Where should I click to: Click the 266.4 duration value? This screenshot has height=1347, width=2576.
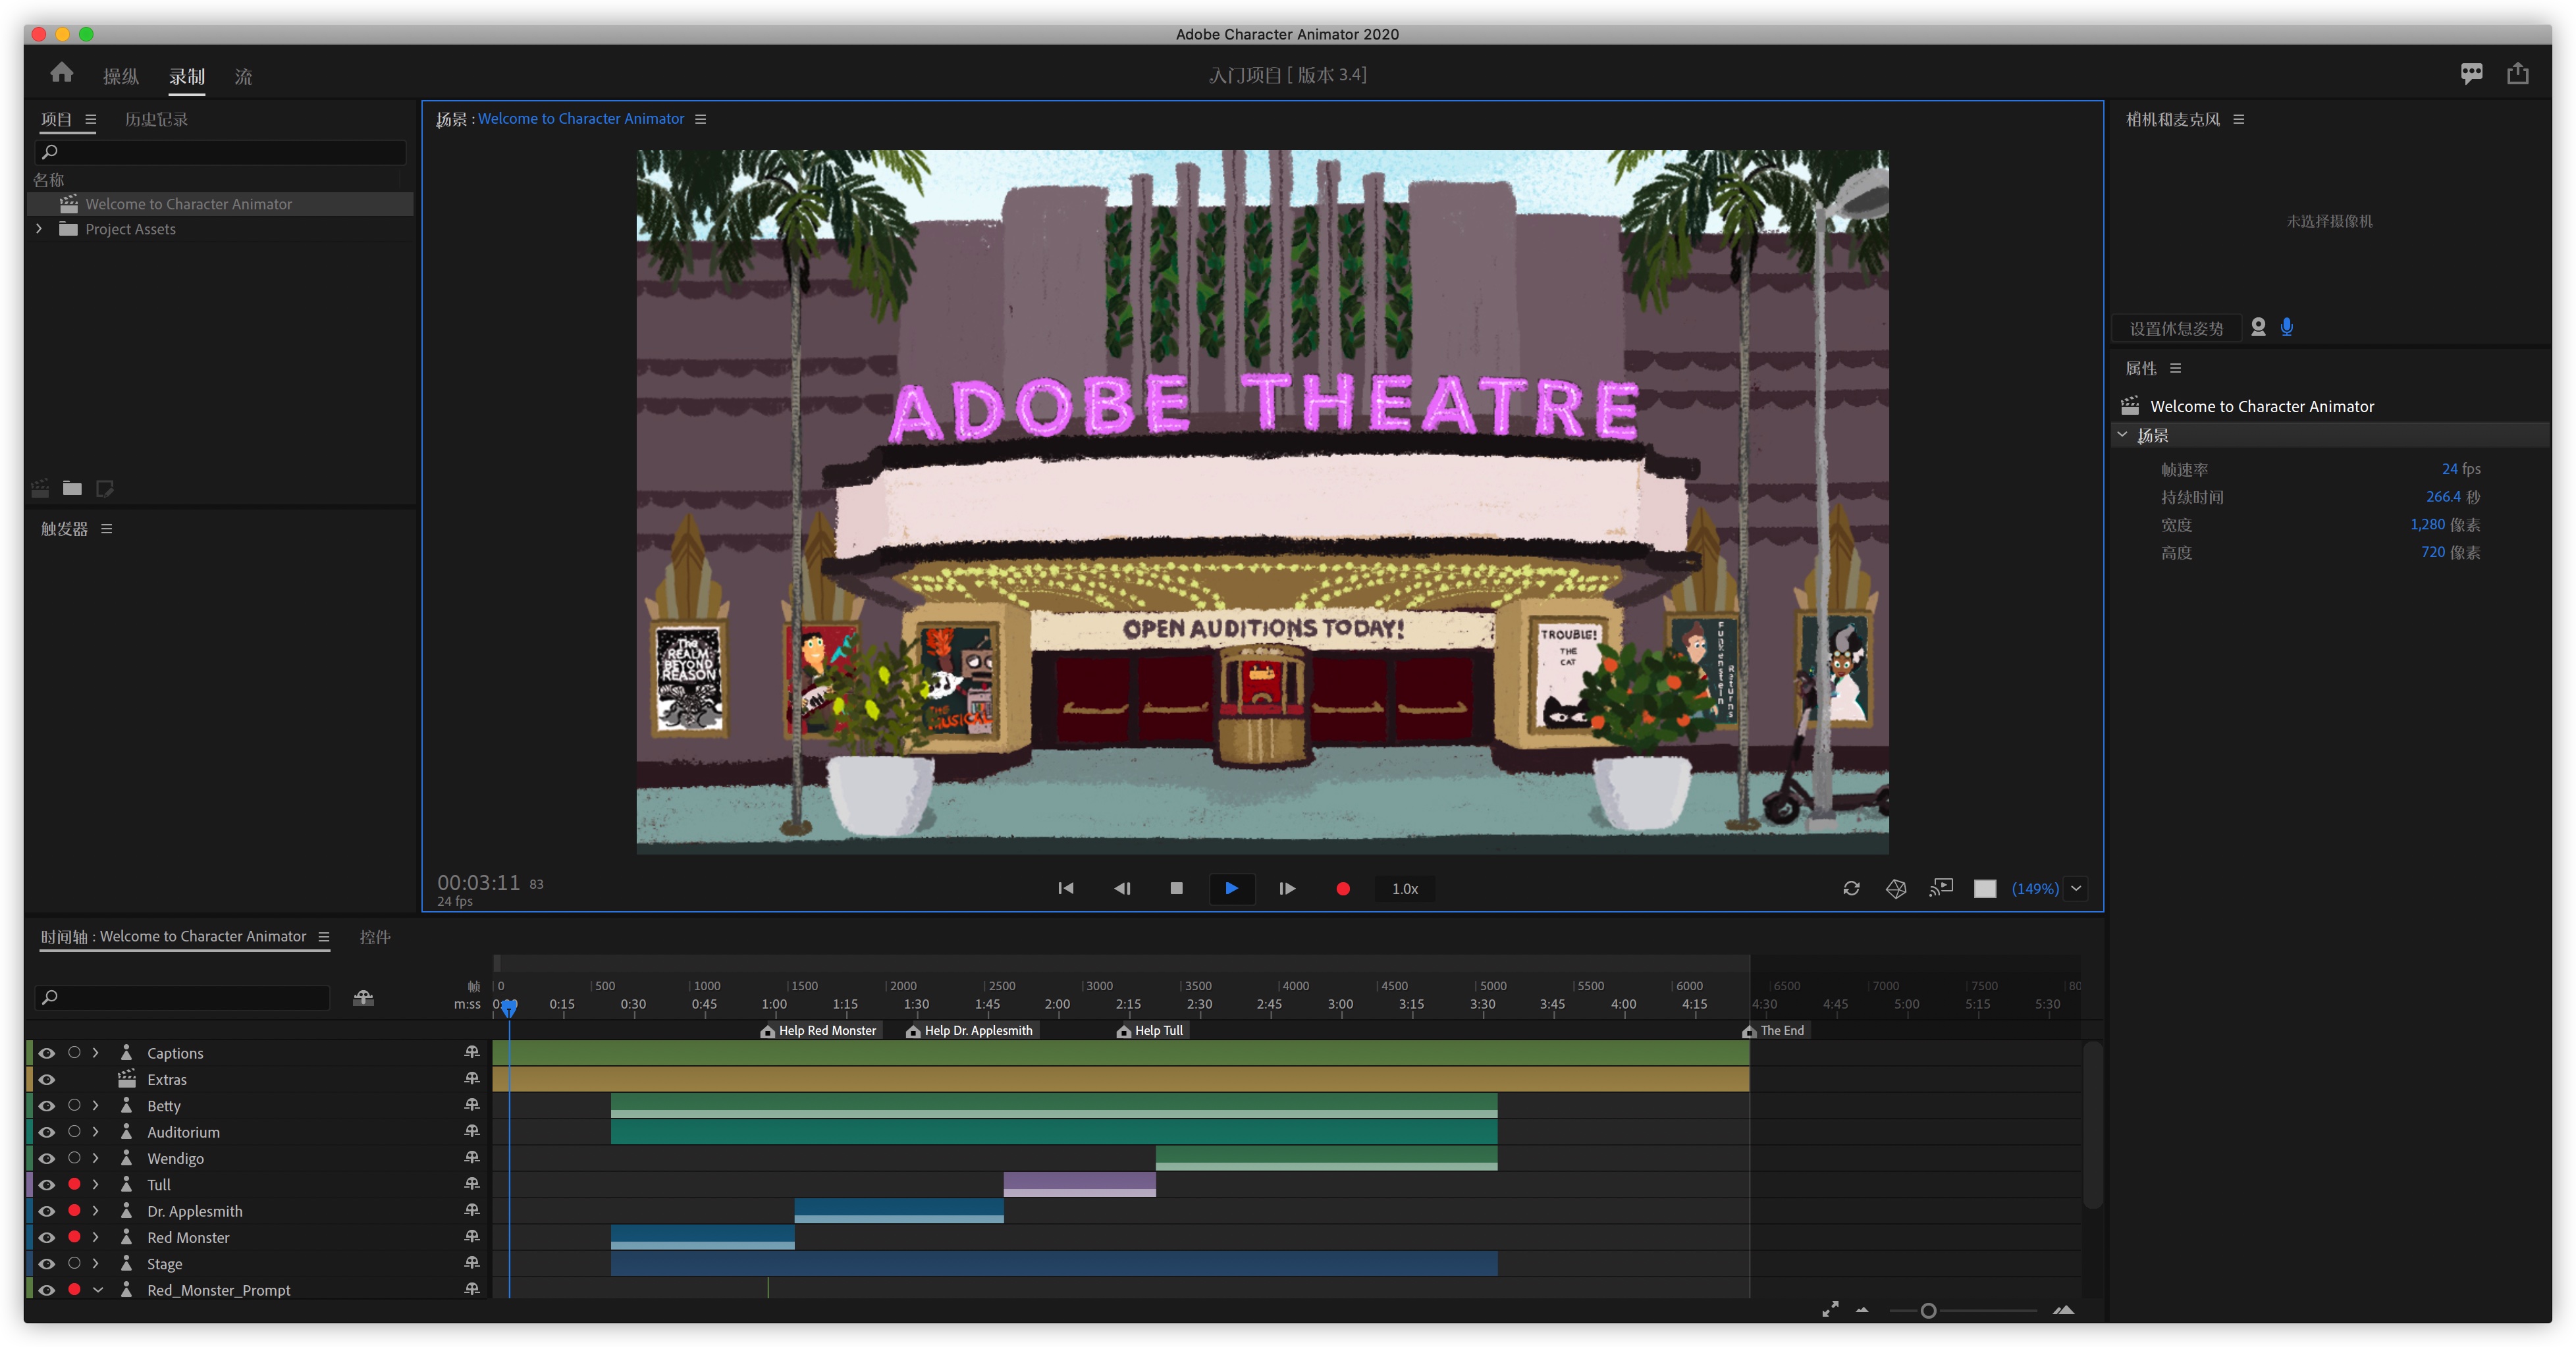coord(2443,497)
